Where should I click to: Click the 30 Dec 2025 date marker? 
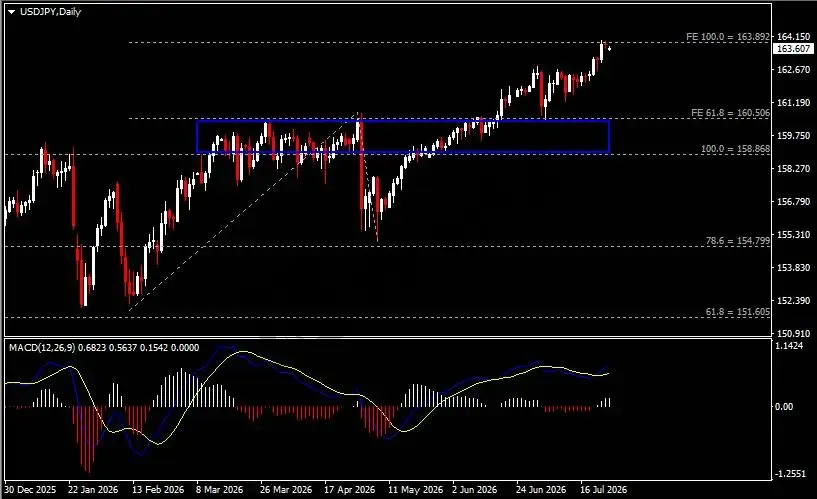click(x=30, y=490)
